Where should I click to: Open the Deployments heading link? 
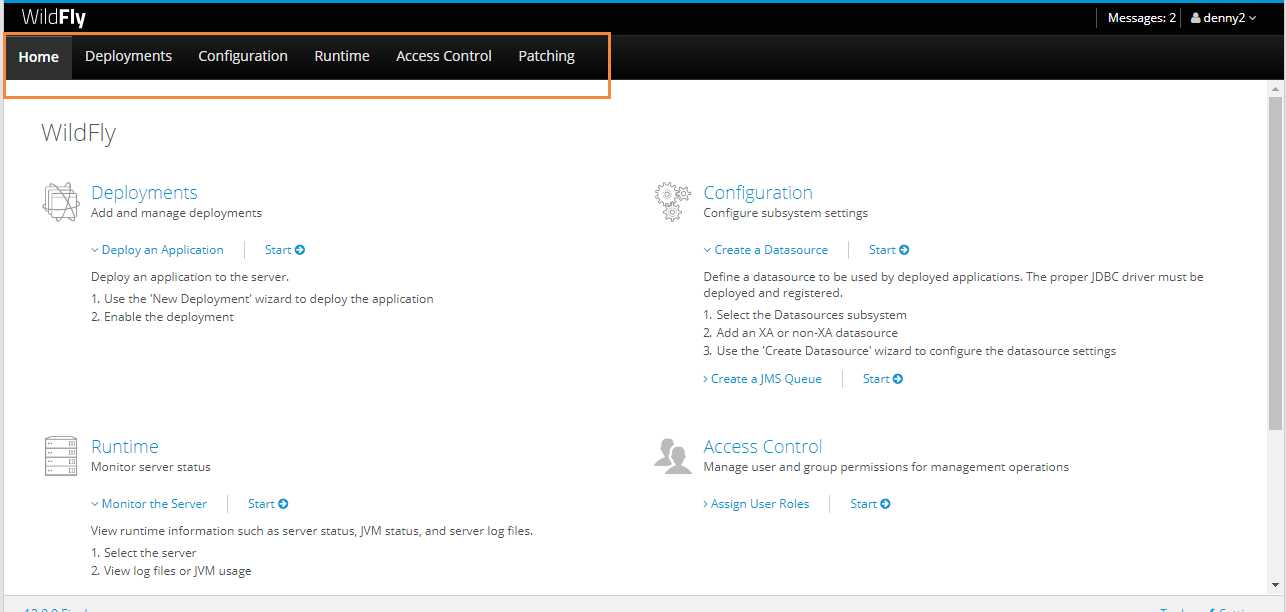pyautogui.click(x=144, y=193)
